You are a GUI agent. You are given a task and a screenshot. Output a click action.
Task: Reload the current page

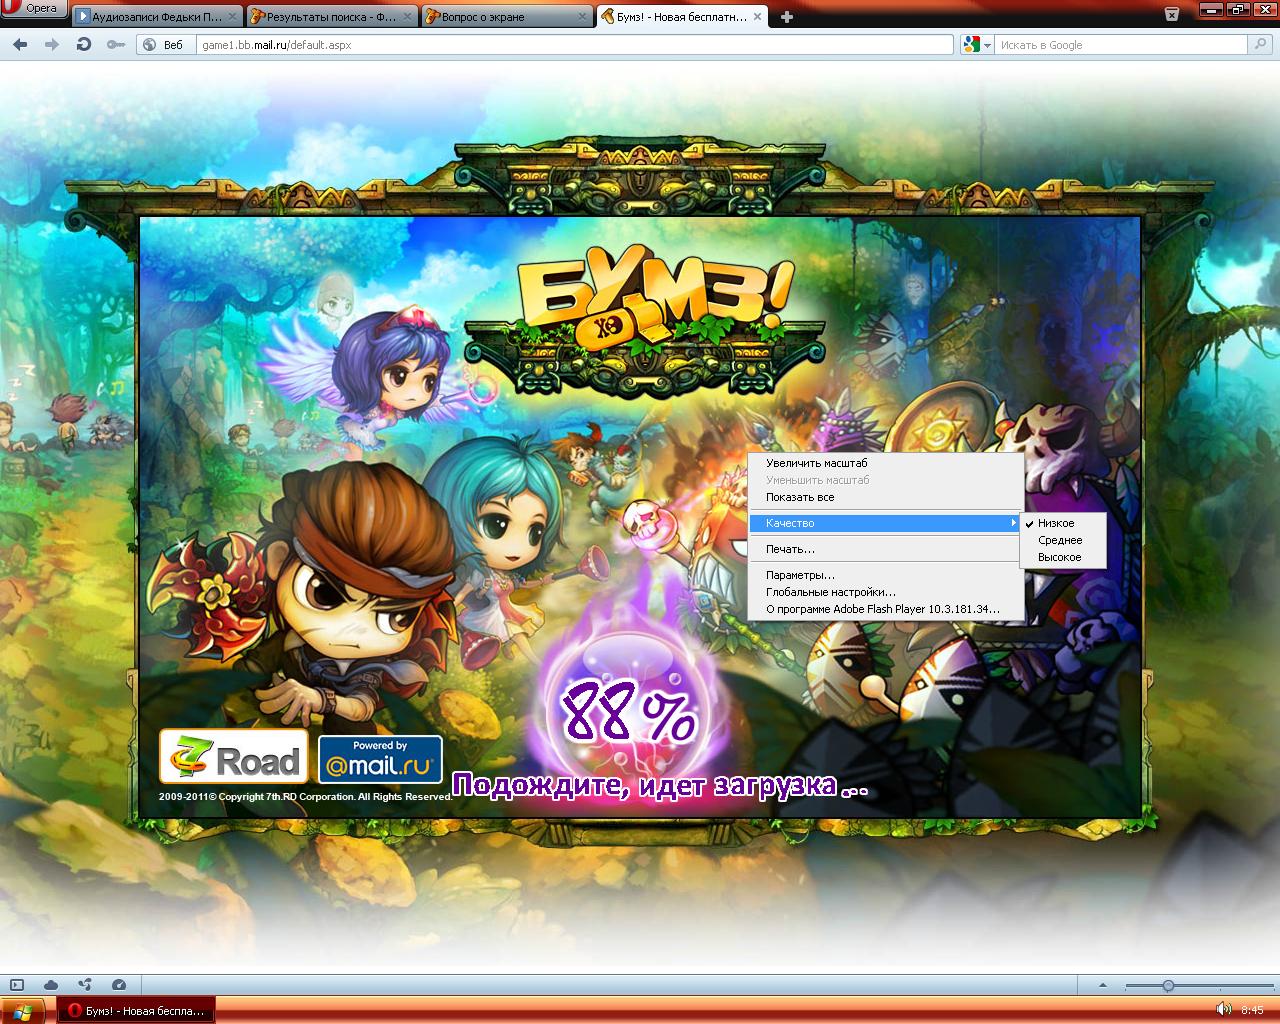[85, 45]
